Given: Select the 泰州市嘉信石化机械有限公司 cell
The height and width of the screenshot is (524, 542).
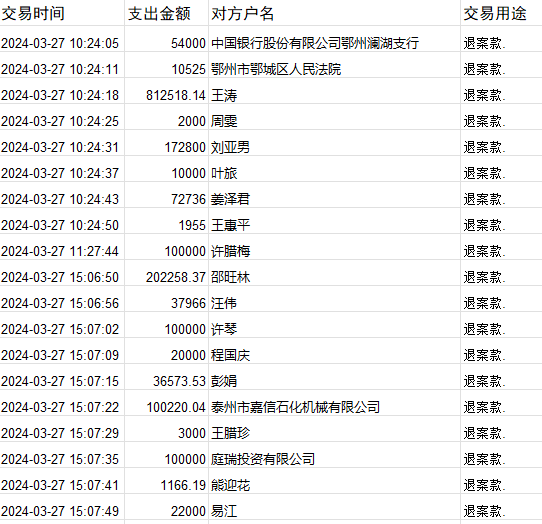Looking at the screenshot, I should pyautogui.click(x=334, y=407).
